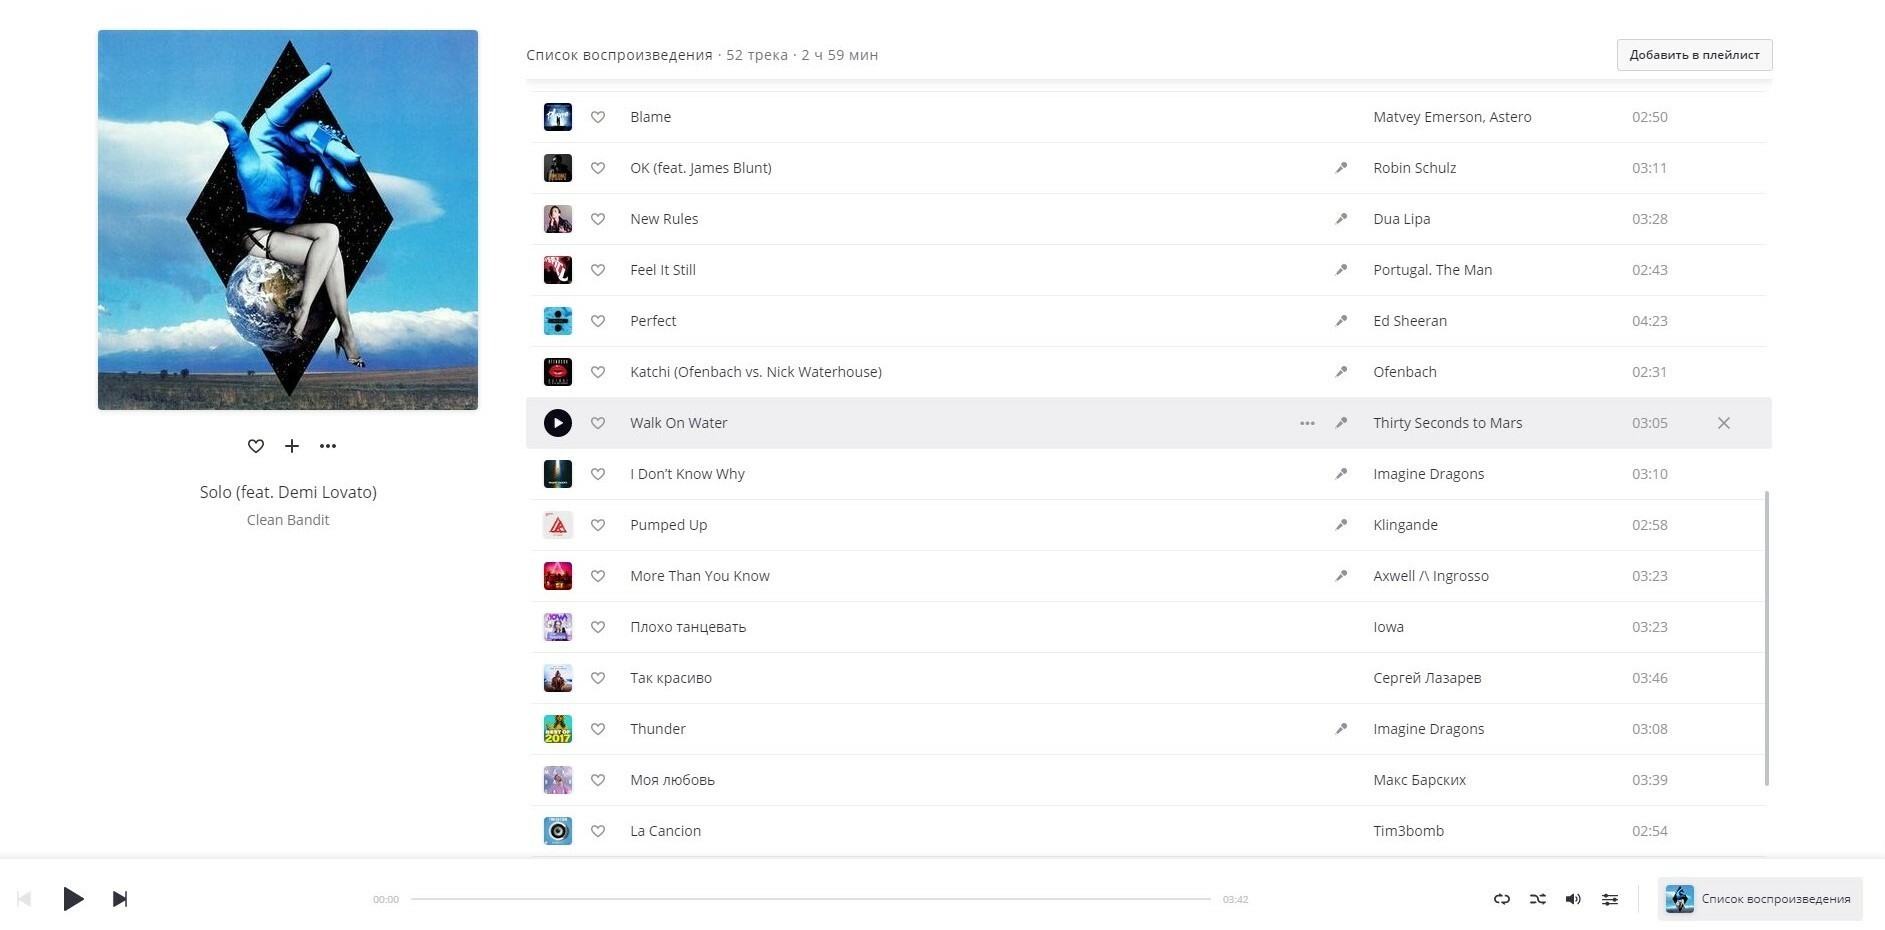Like the track New Rules
The image size is (1885, 930).
pos(598,219)
